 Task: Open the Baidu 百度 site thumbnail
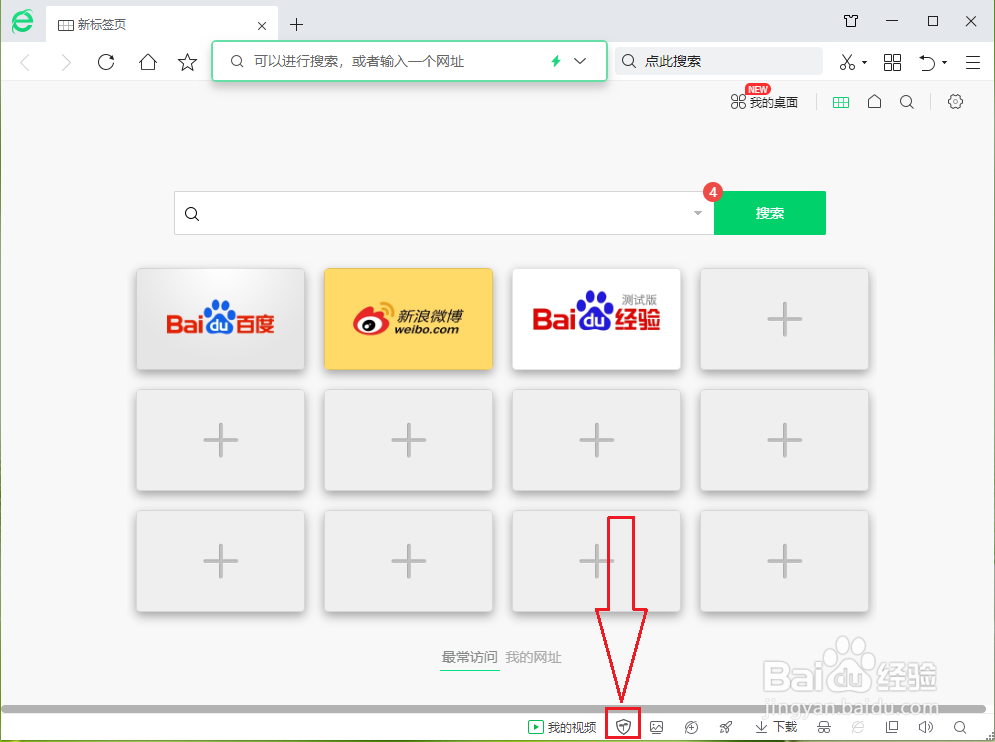[220, 318]
